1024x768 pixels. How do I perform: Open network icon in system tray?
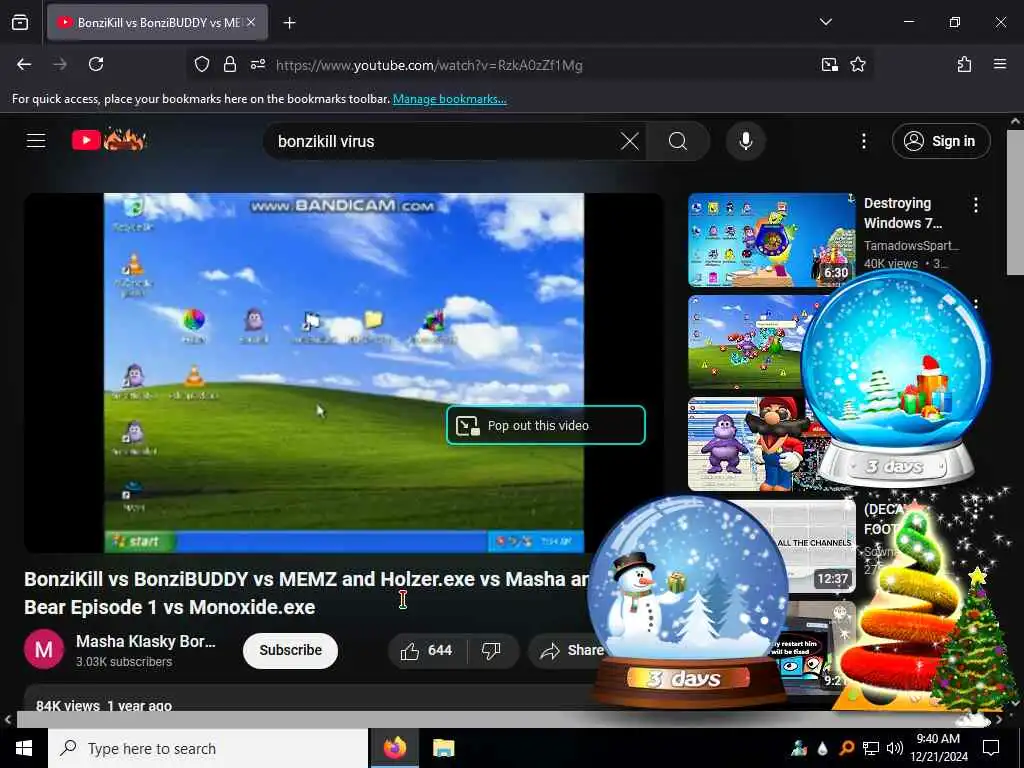[x=871, y=748]
